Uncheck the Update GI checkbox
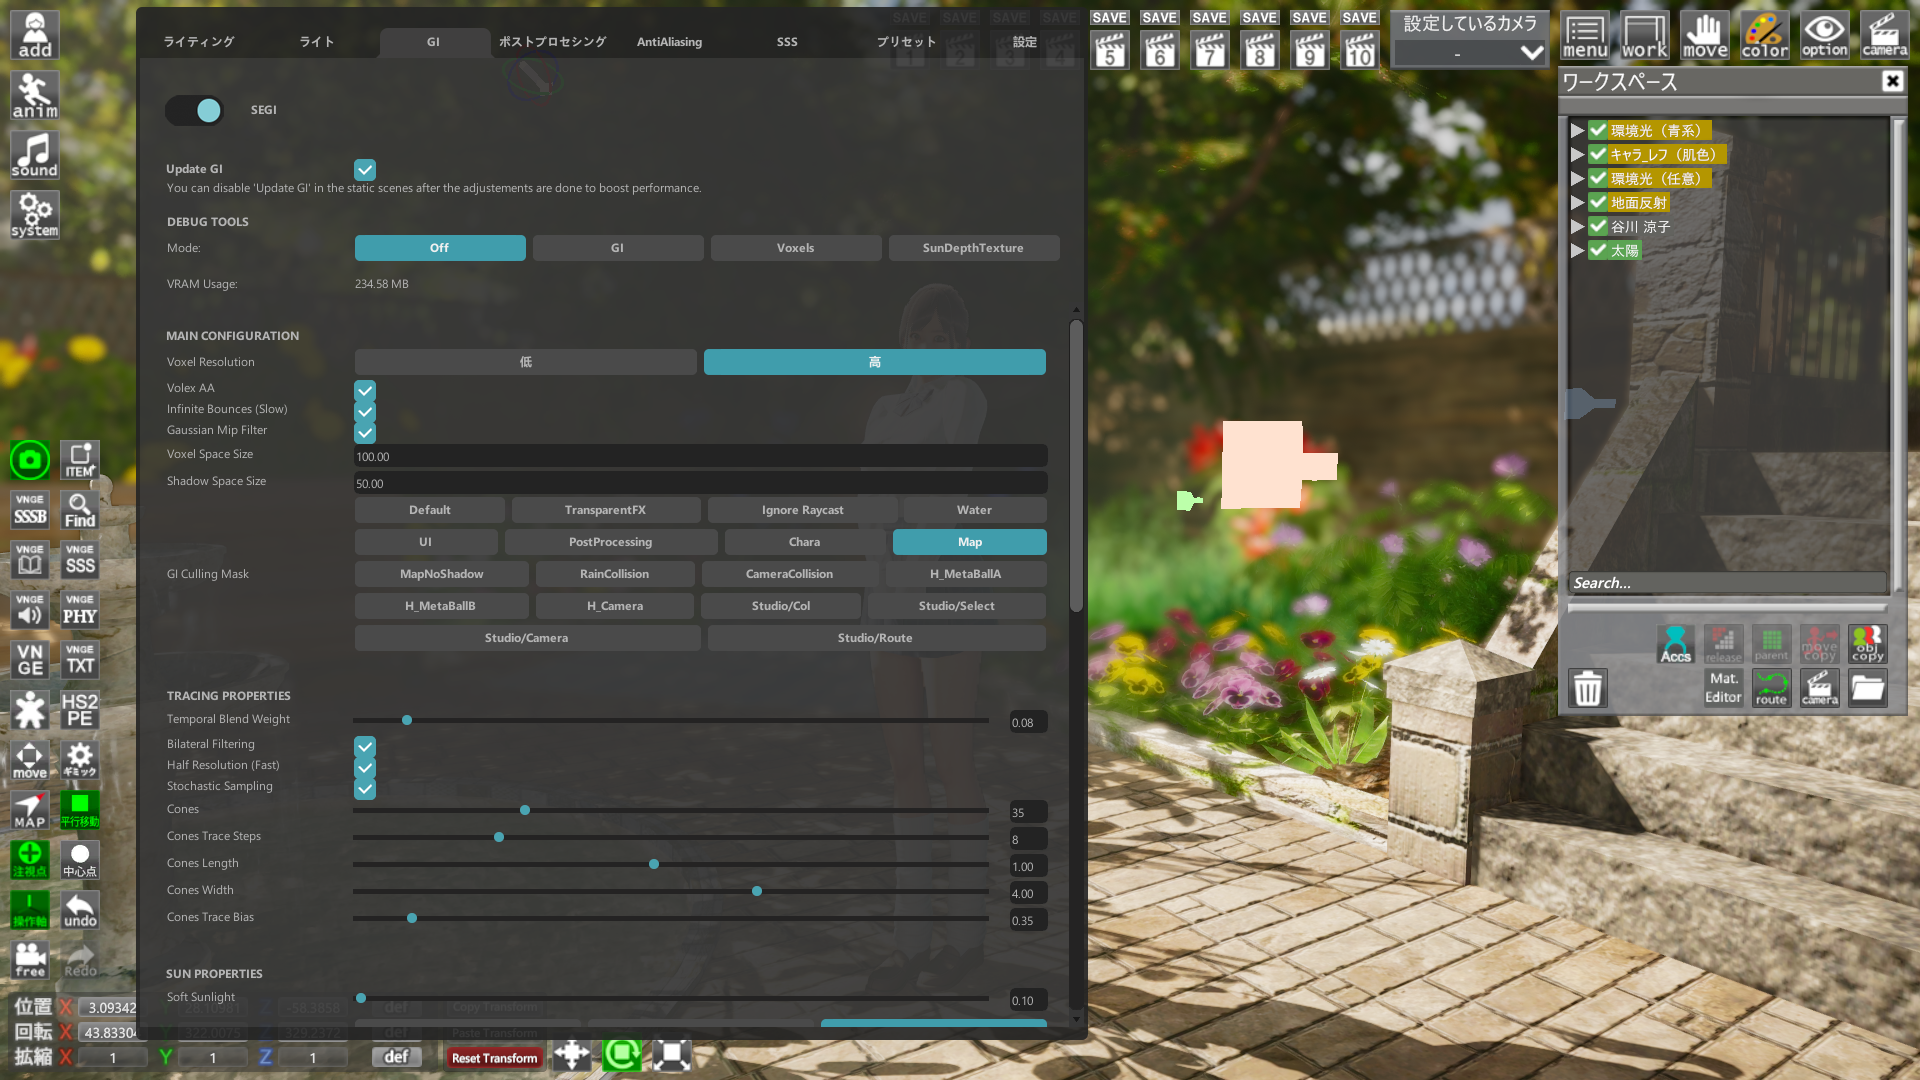This screenshot has height=1080, width=1920. click(365, 170)
